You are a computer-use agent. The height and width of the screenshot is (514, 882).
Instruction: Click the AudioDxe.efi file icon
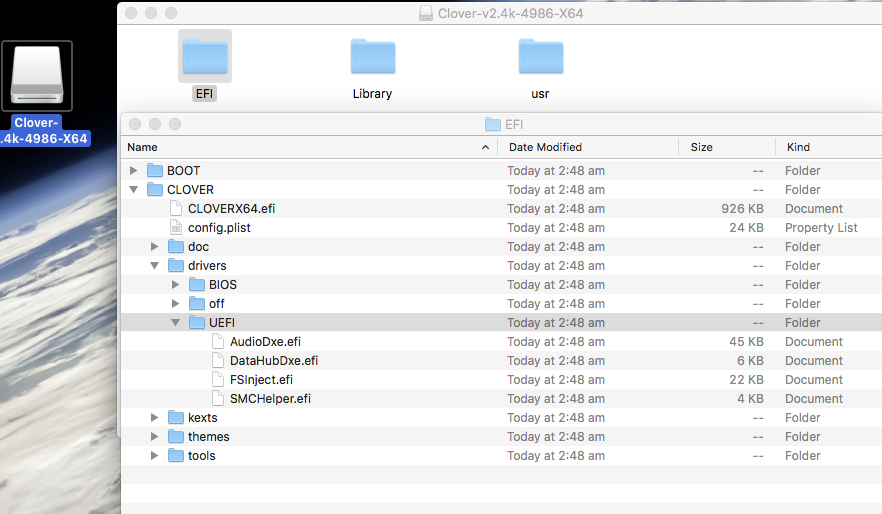click(x=218, y=341)
